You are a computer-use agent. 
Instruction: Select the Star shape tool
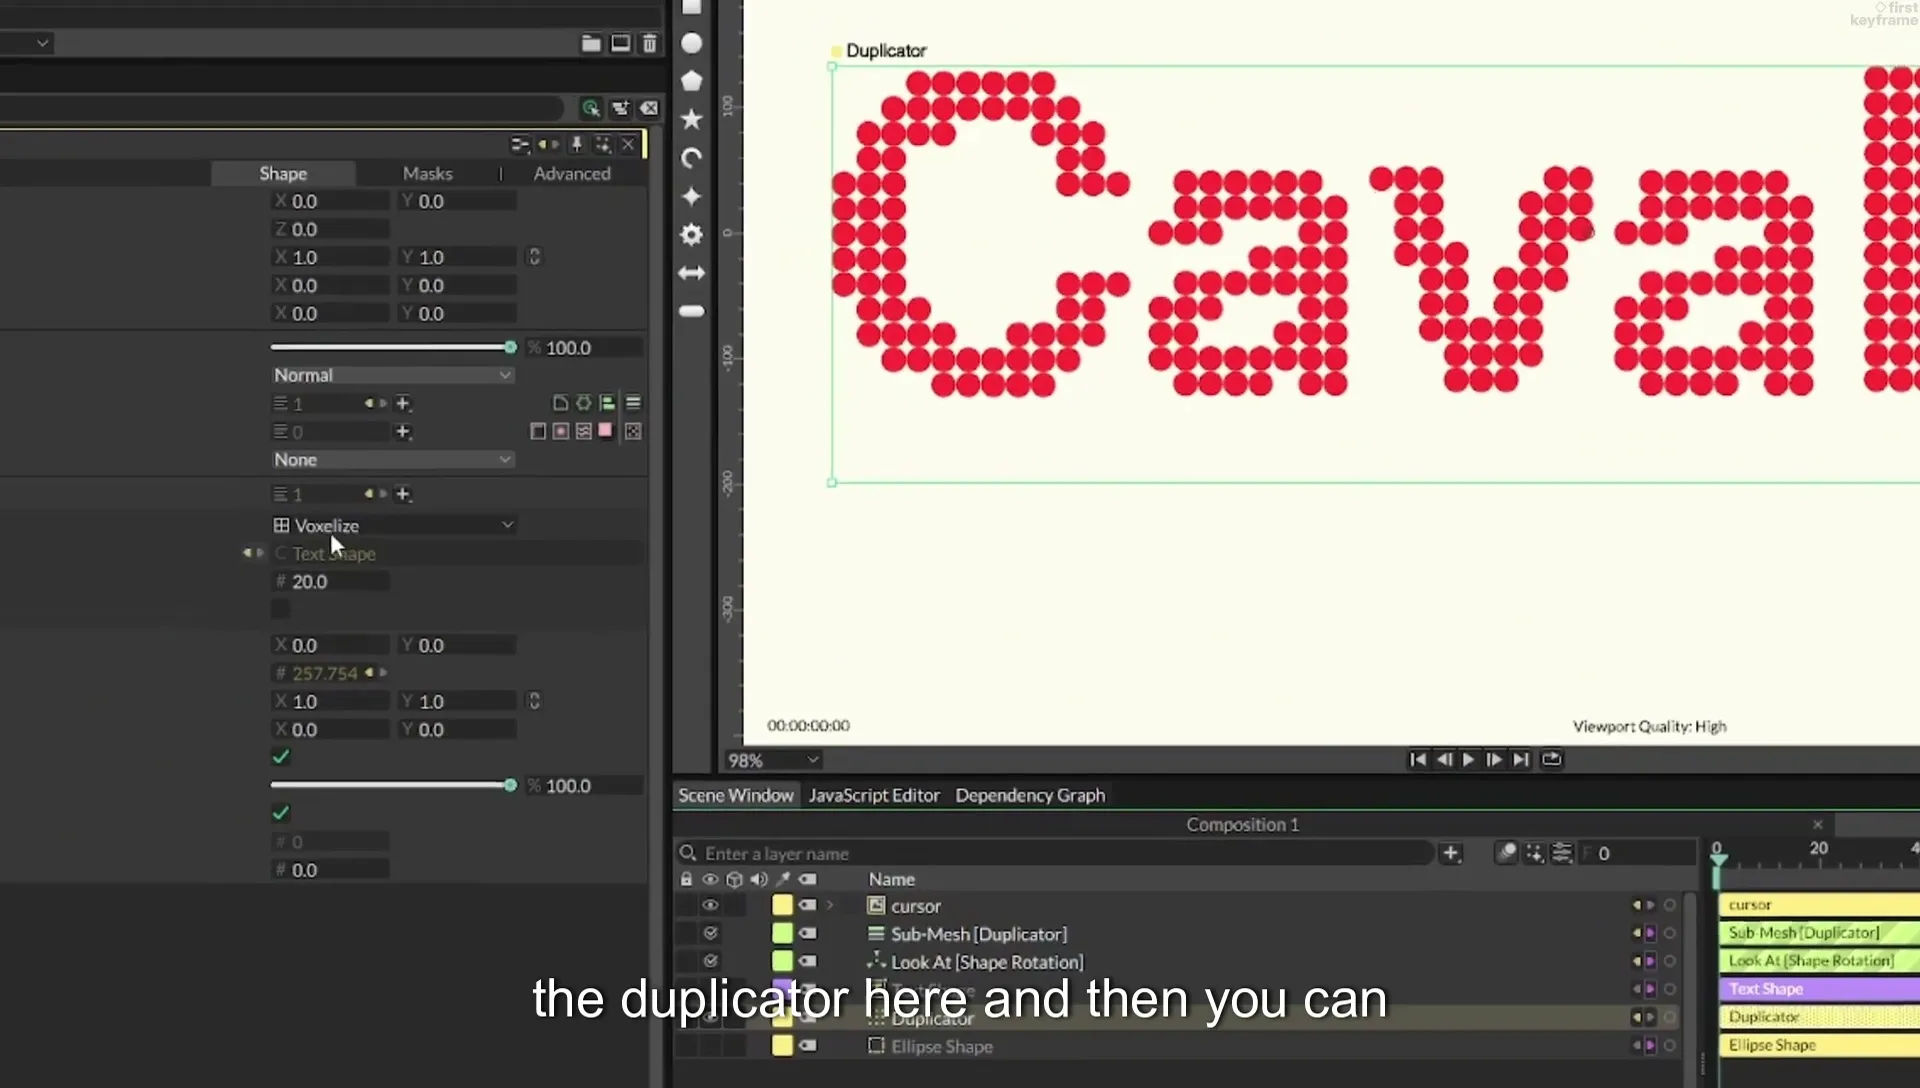[x=691, y=120]
